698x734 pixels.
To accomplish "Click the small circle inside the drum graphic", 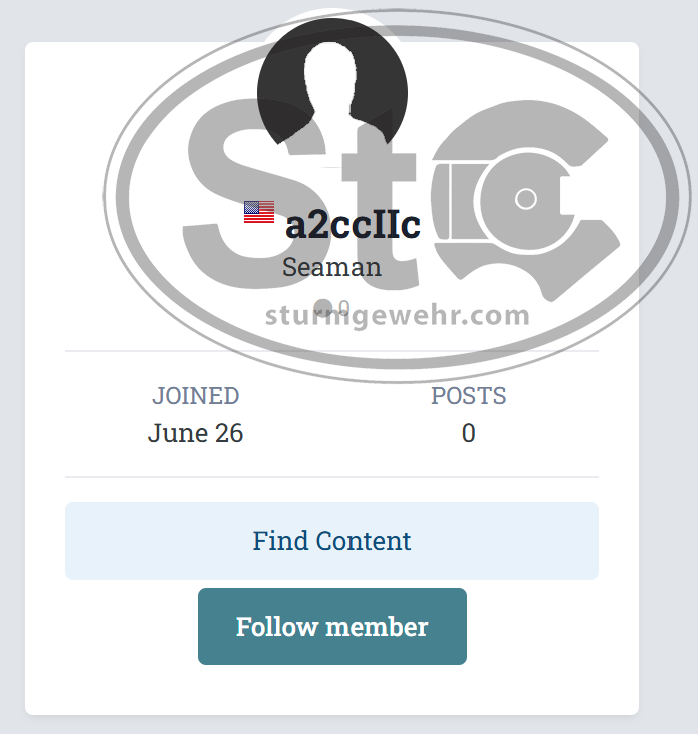I will 525,199.
